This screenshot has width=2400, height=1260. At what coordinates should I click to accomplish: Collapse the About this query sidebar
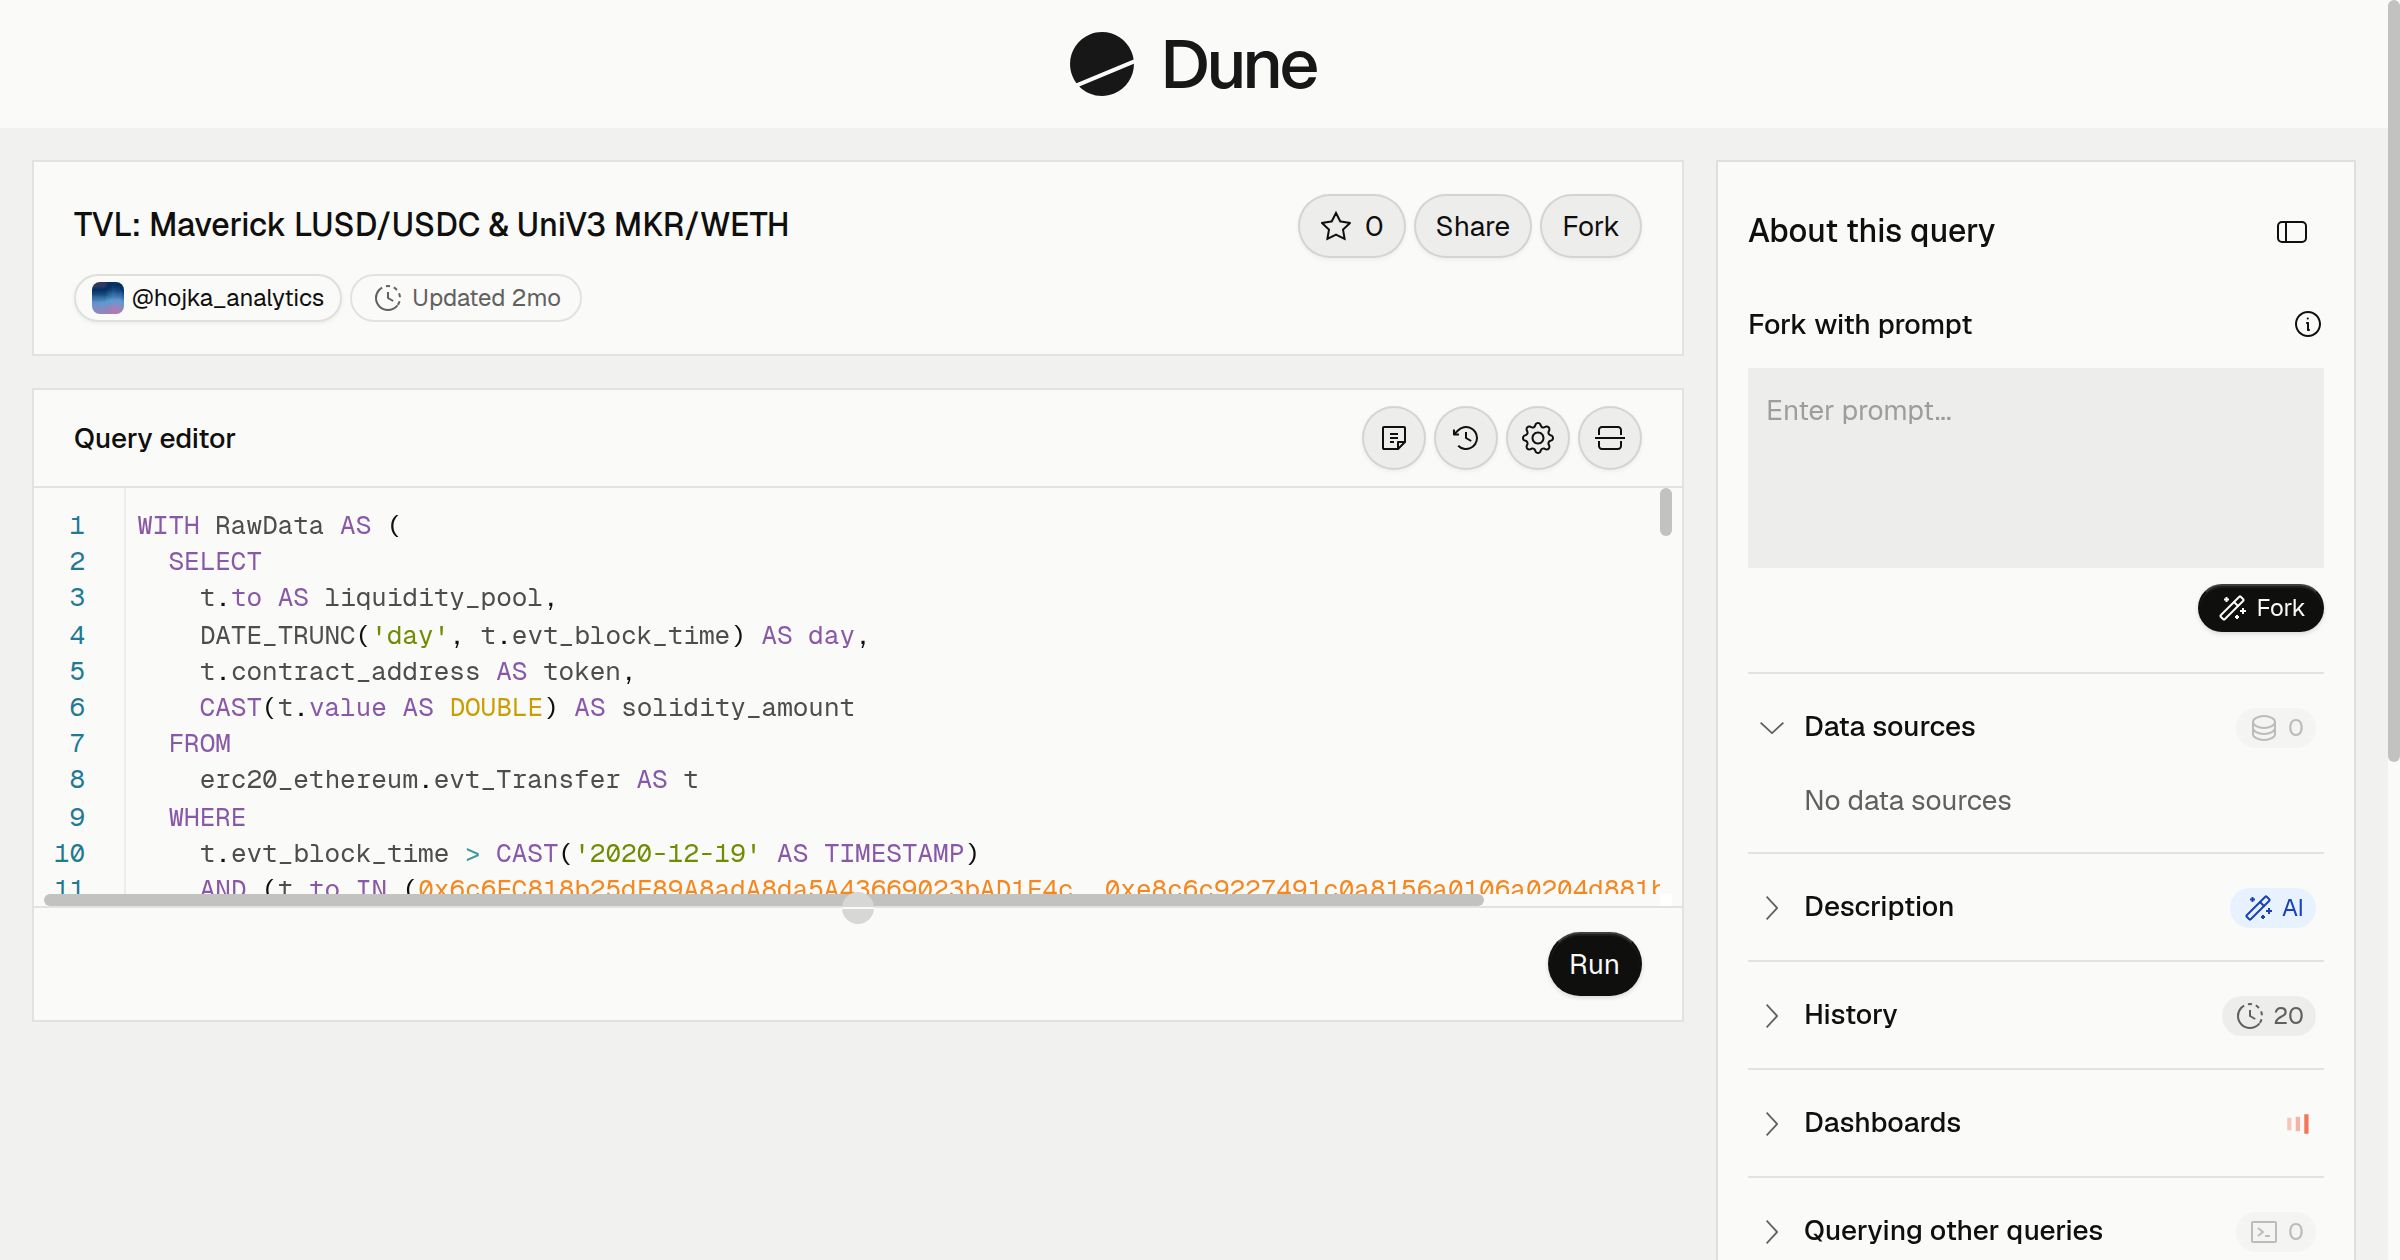pyautogui.click(x=2292, y=232)
